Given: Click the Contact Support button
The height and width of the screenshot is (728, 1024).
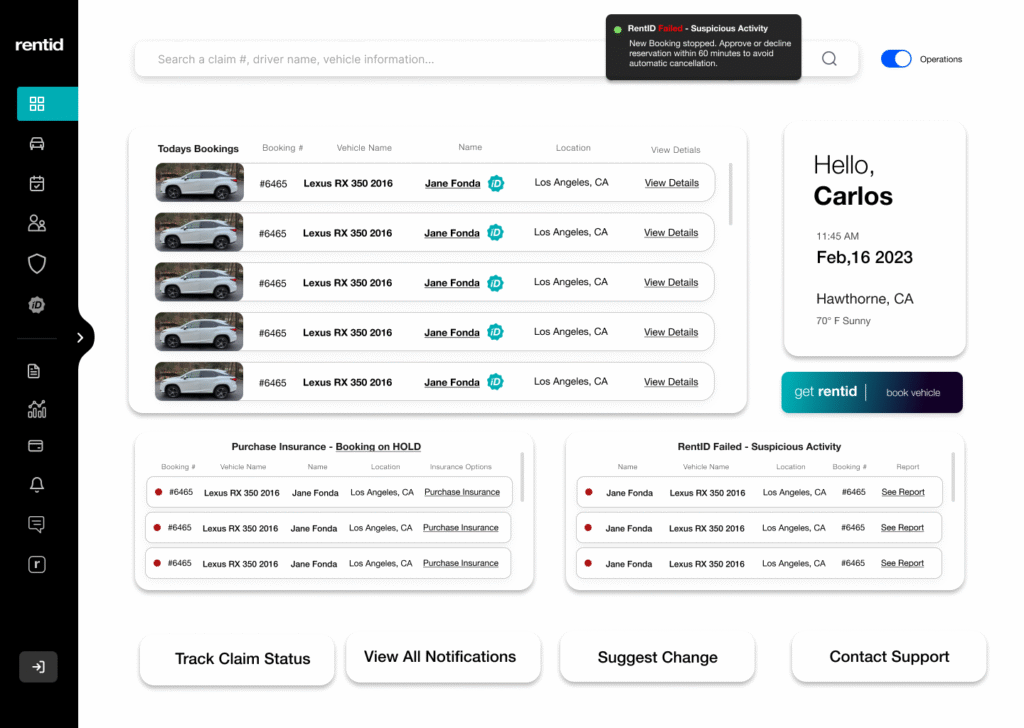Looking at the screenshot, I should [889, 657].
